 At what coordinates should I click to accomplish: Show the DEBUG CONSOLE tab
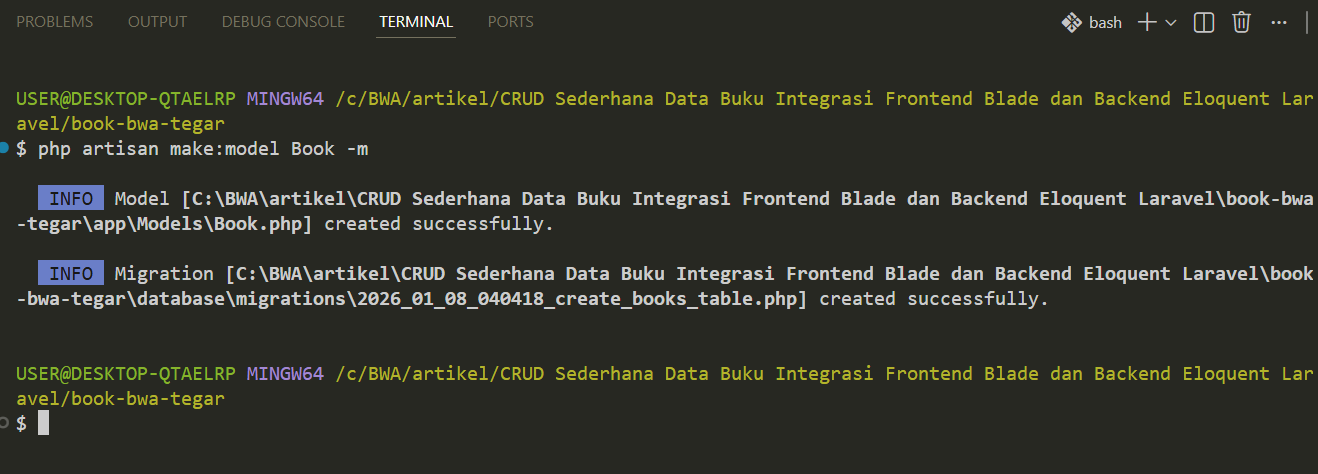pyautogui.click(x=283, y=21)
